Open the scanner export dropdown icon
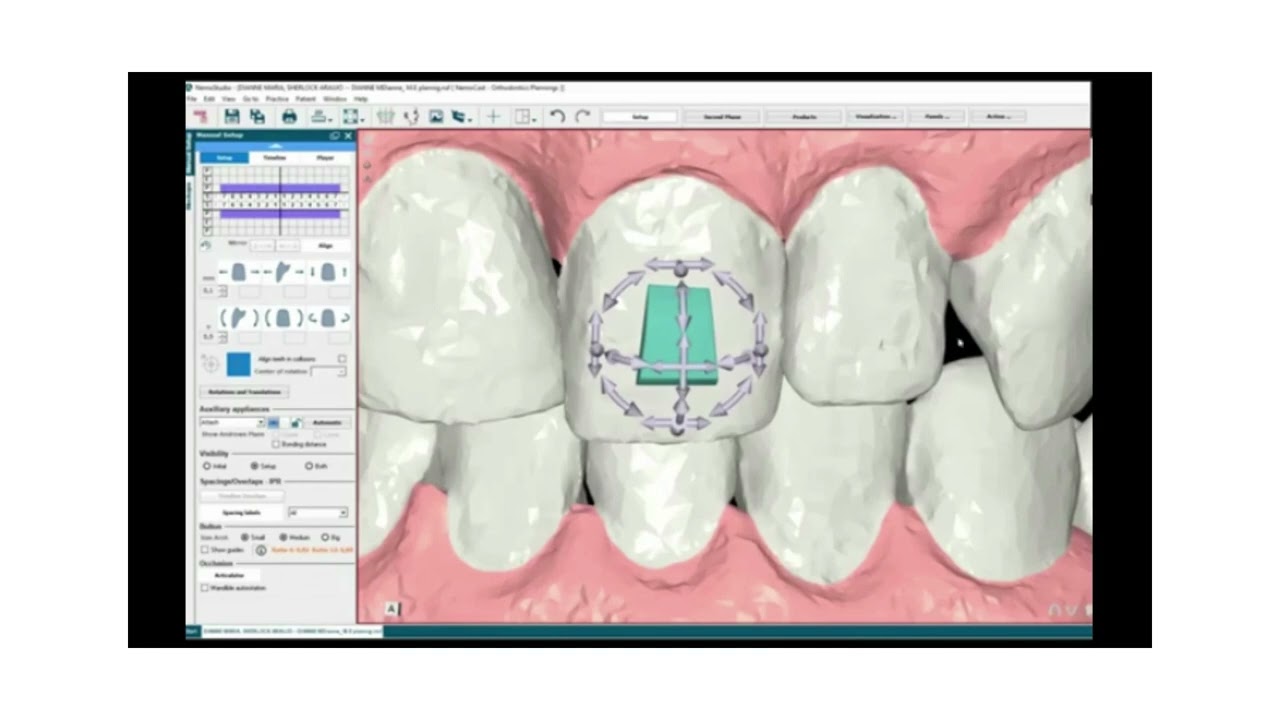The width and height of the screenshot is (1280, 720). tap(322, 117)
